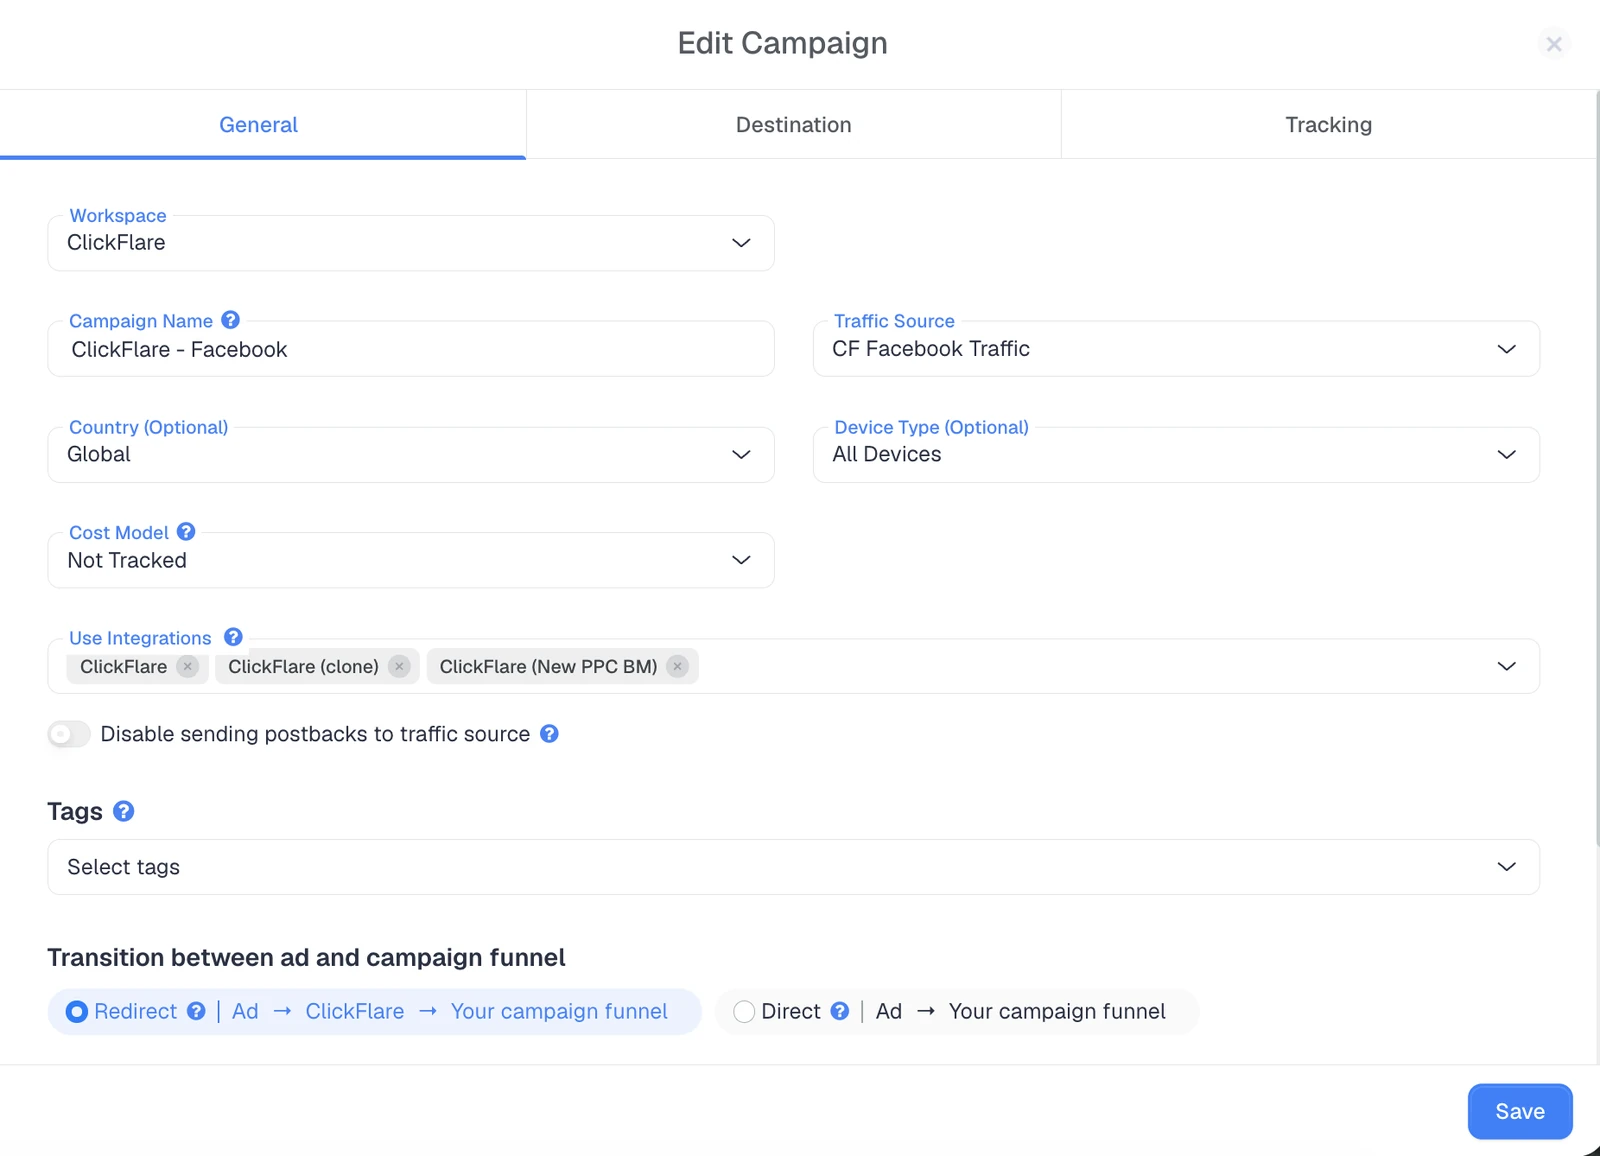Click the Redirect option help icon
1600x1156 pixels.
(x=196, y=1011)
